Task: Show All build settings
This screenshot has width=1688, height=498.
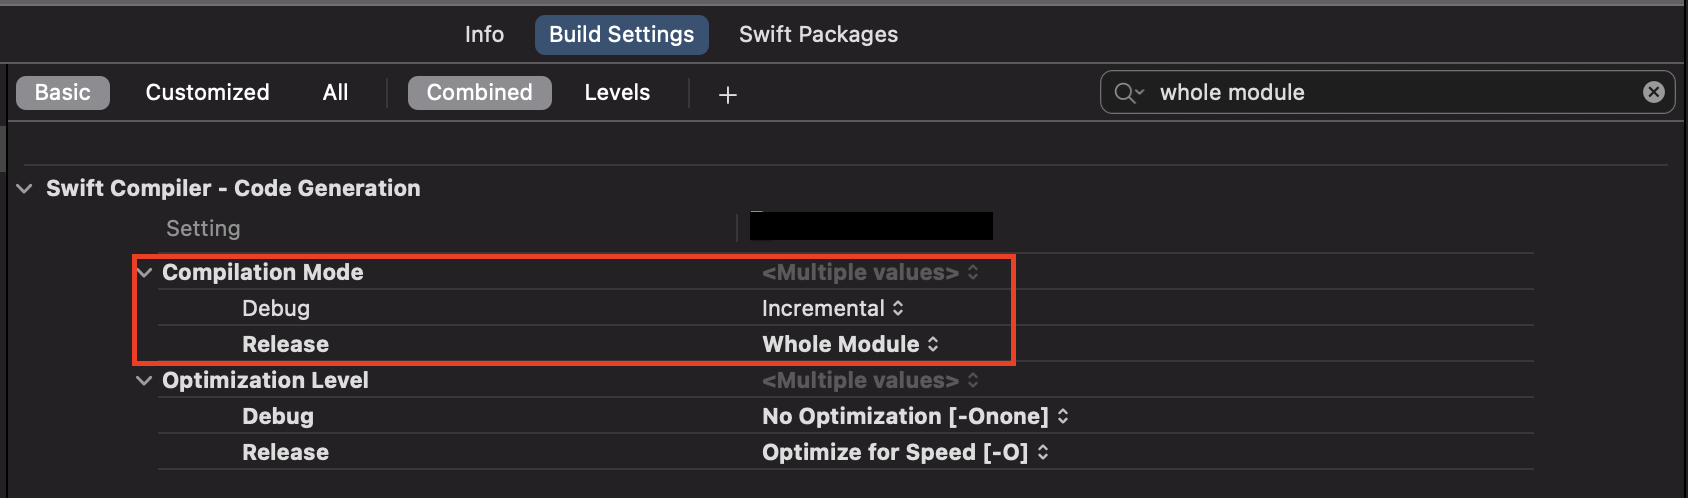Action: click(x=335, y=93)
